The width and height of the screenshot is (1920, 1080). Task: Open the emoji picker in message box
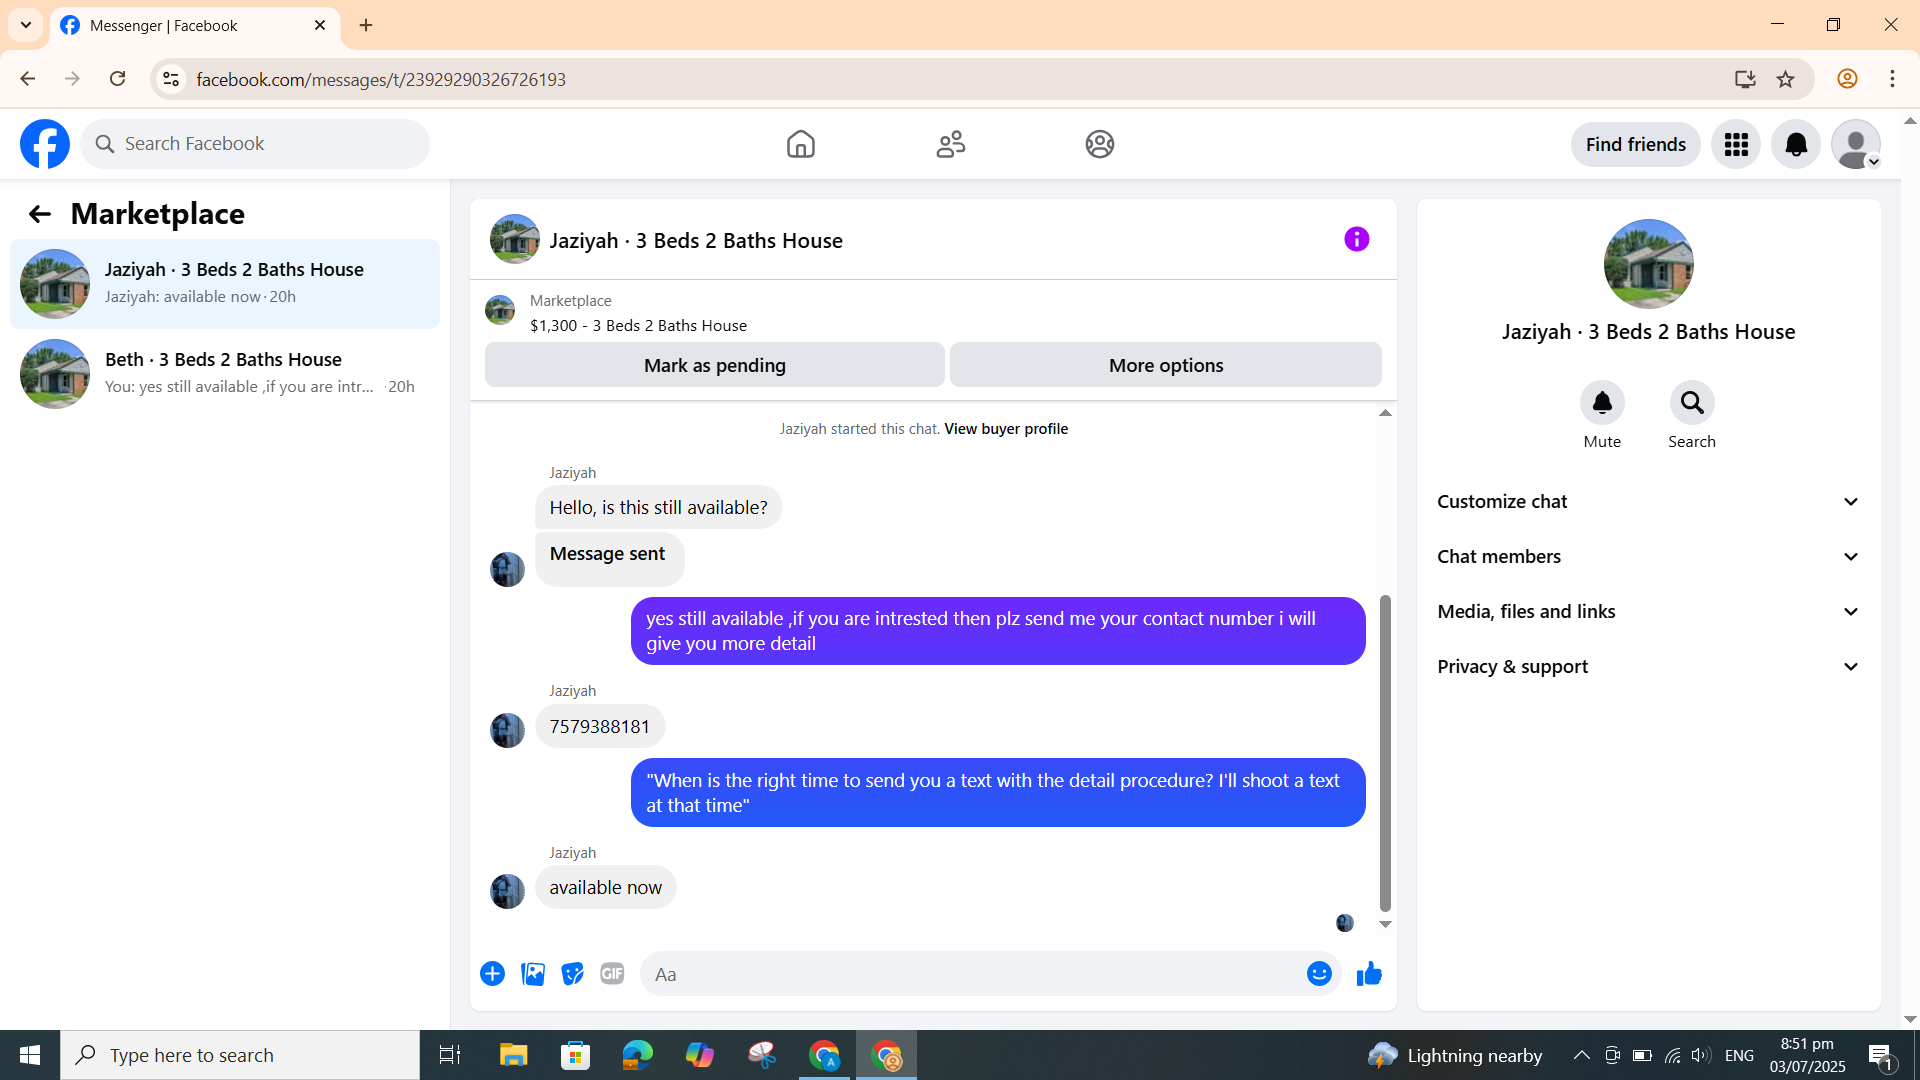(x=1319, y=974)
